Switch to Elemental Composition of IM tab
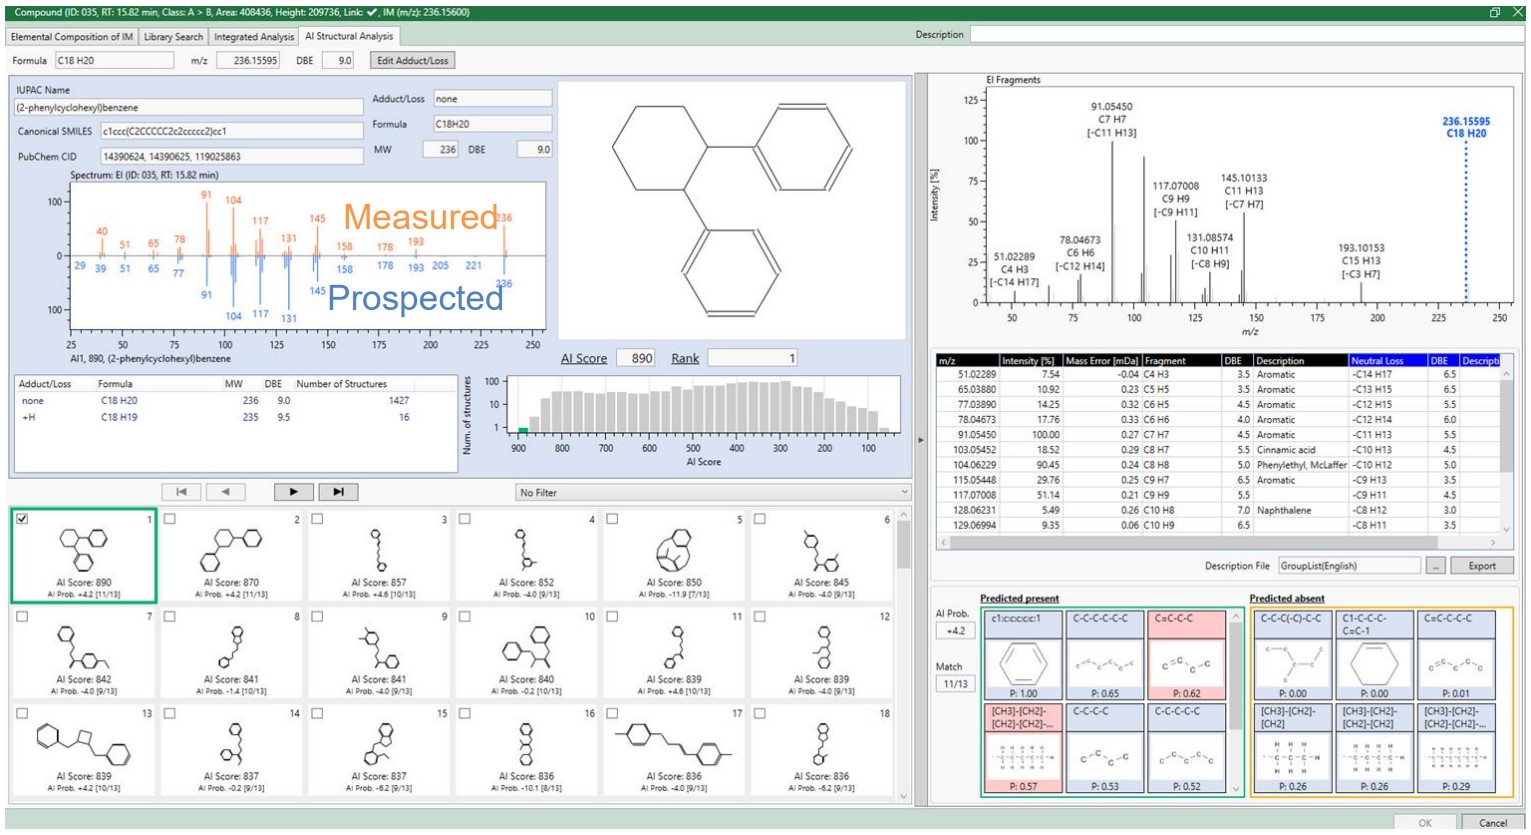 (x=72, y=37)
